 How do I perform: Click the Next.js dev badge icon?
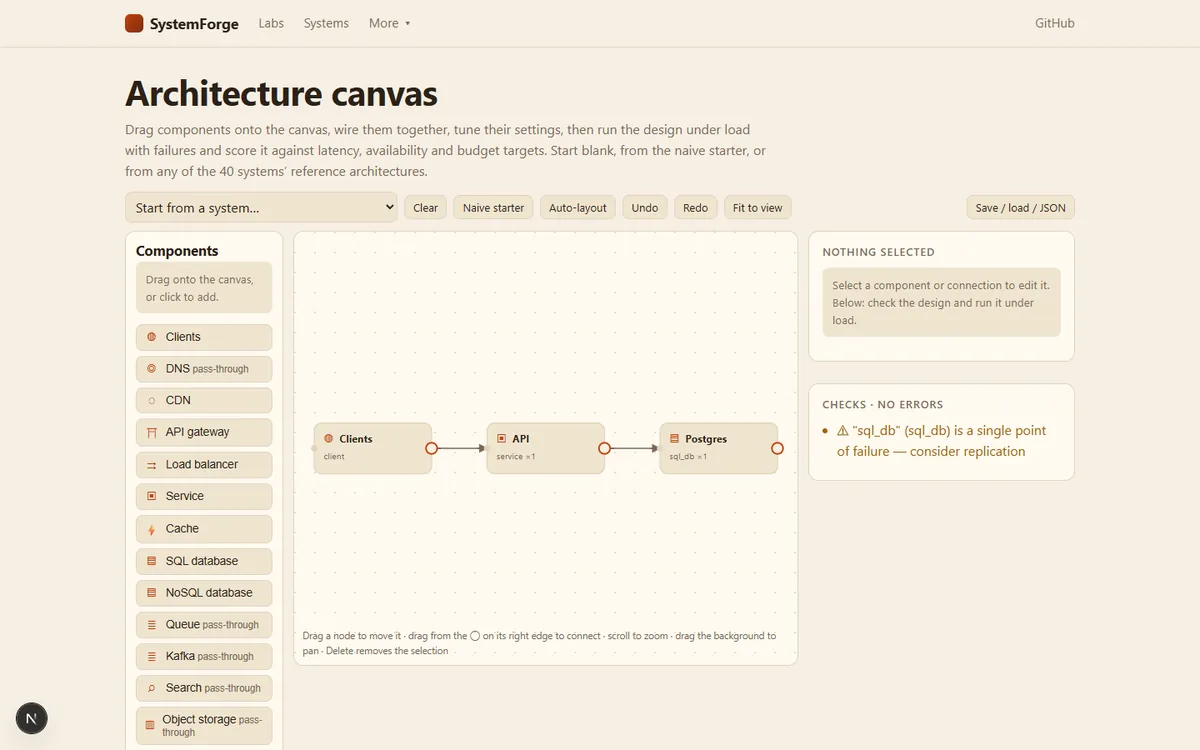(32, 718)
